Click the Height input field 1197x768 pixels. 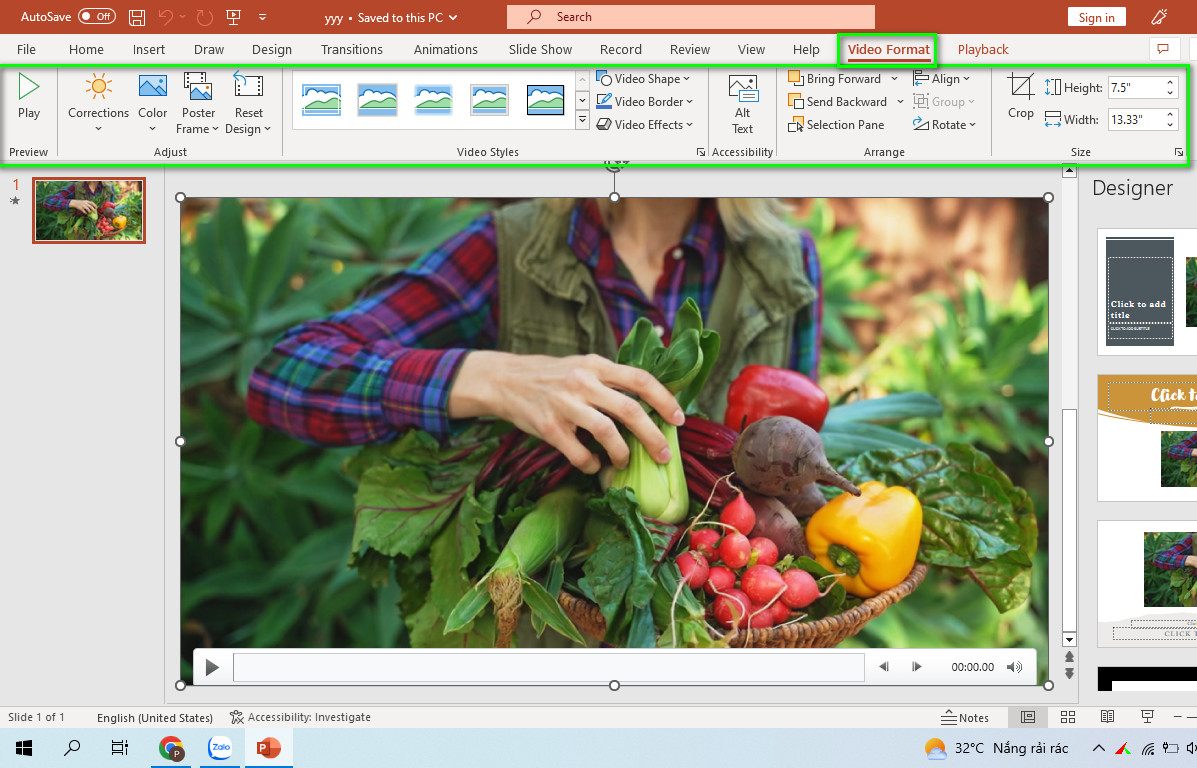pyautogui.click(x=1136, y=88)
